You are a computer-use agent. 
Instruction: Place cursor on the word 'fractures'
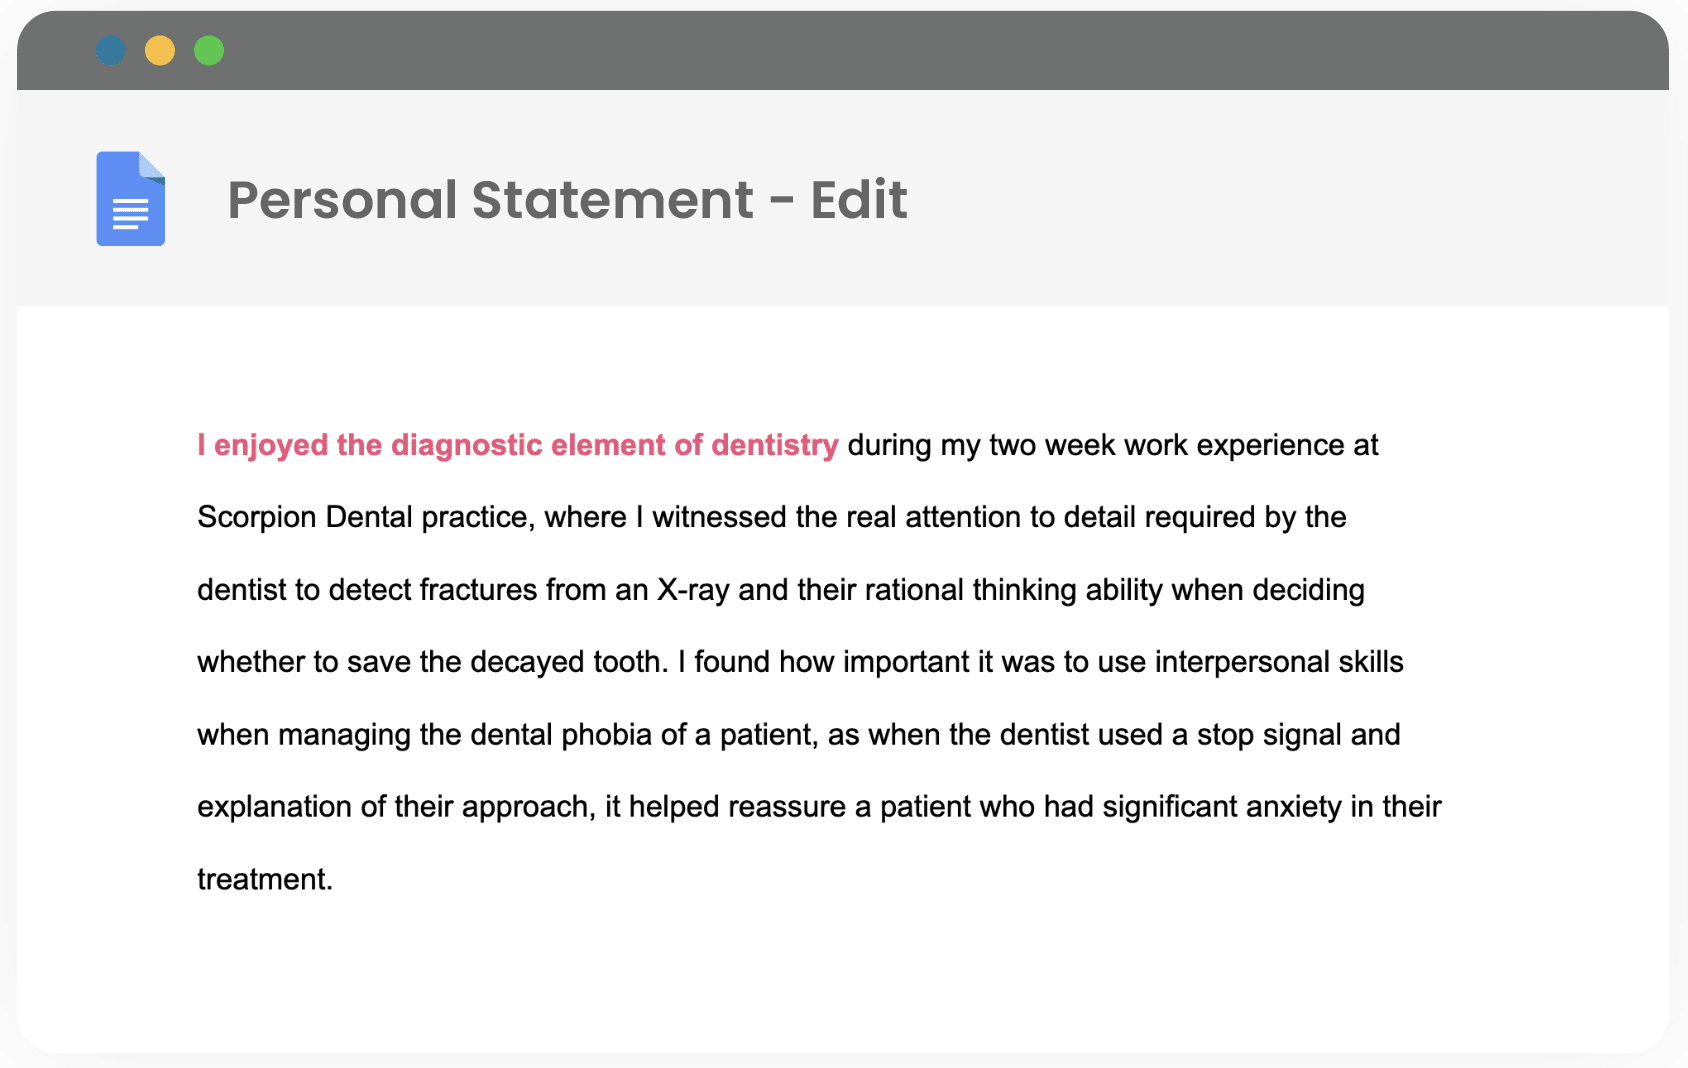(x=478, y=590)
